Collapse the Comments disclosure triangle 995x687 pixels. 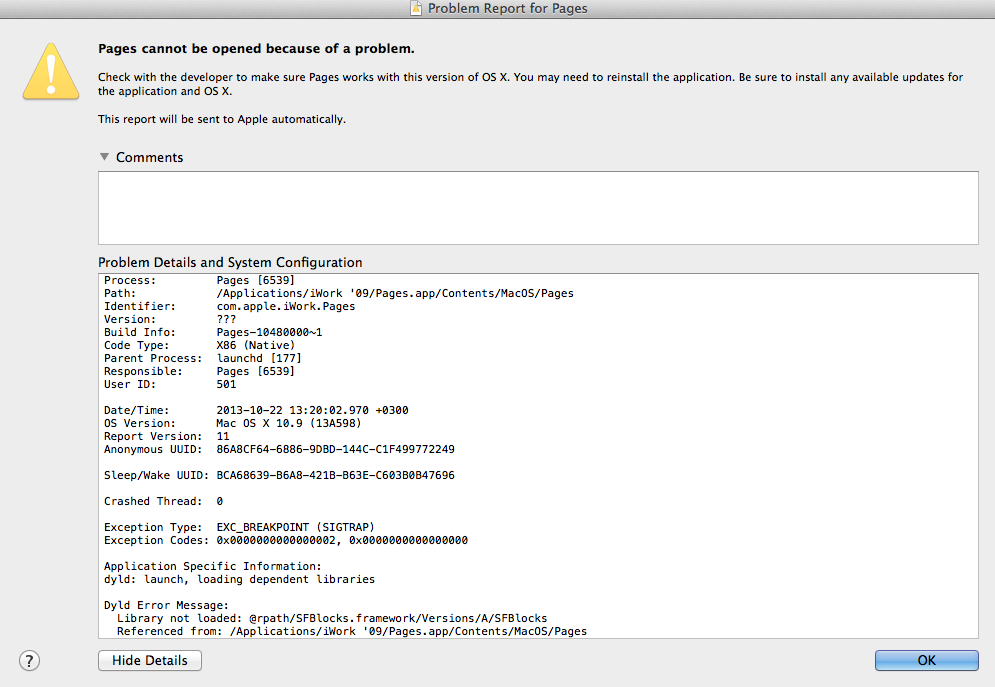105,157
